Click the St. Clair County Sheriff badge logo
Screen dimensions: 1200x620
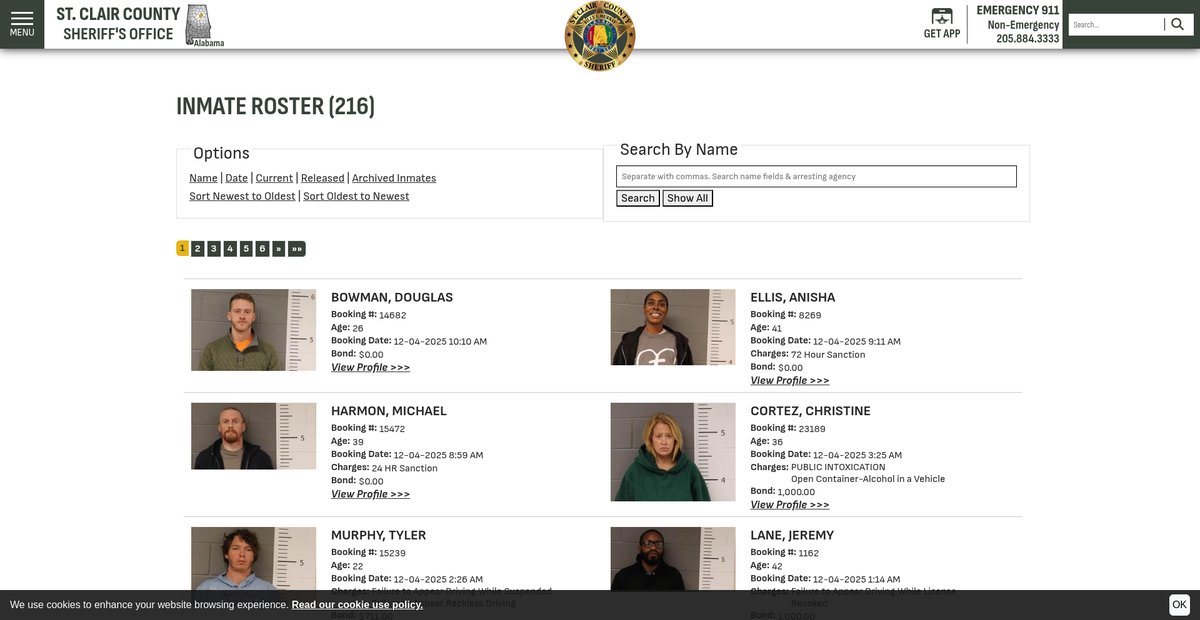click(600, 37)
